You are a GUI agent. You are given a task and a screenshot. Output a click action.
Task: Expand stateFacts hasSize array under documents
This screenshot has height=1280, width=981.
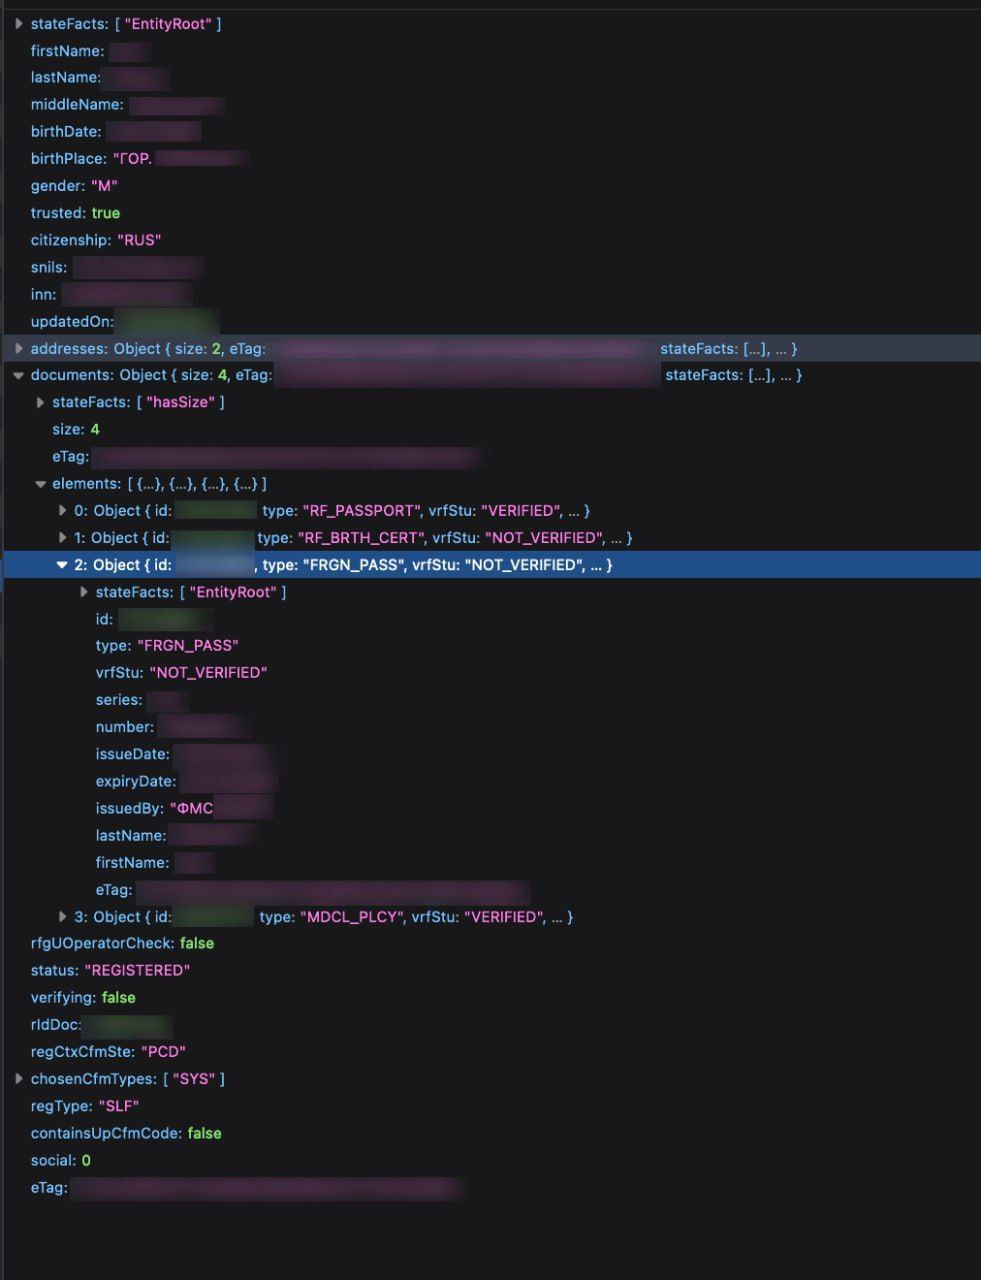pyautogui.click(x=41, y=403)
